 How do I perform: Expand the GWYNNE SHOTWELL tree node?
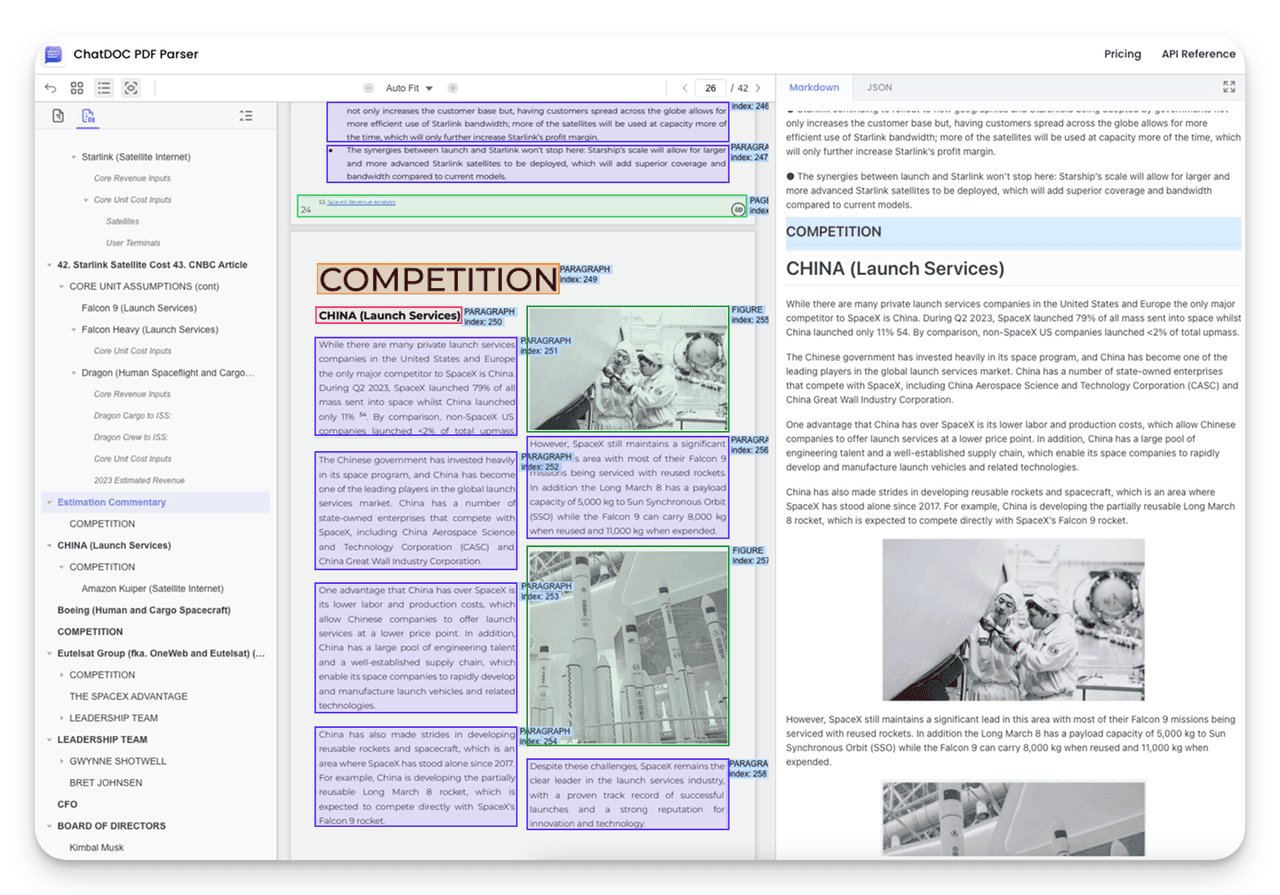click(x=61, y=761)
